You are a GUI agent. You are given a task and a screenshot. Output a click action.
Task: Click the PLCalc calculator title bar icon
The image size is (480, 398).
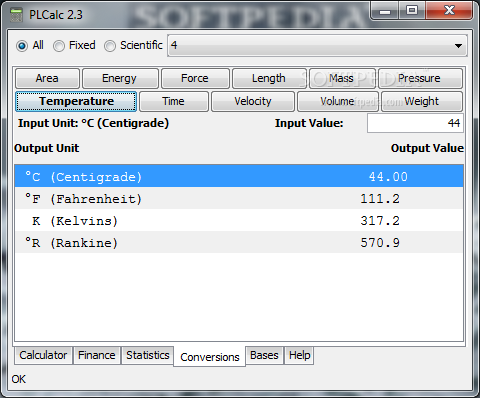16,15
